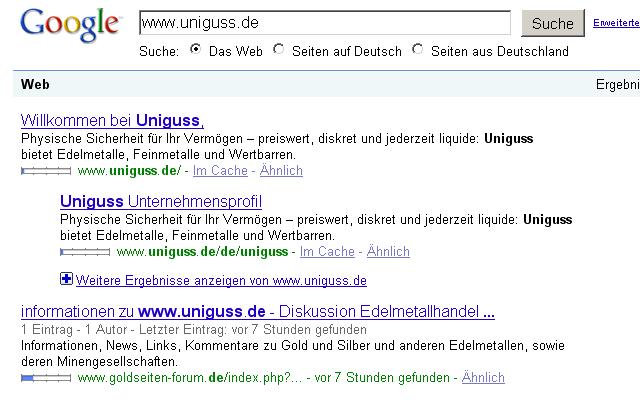Click the green URL www.uniguss.de/de/uniguss

[202, 252]
